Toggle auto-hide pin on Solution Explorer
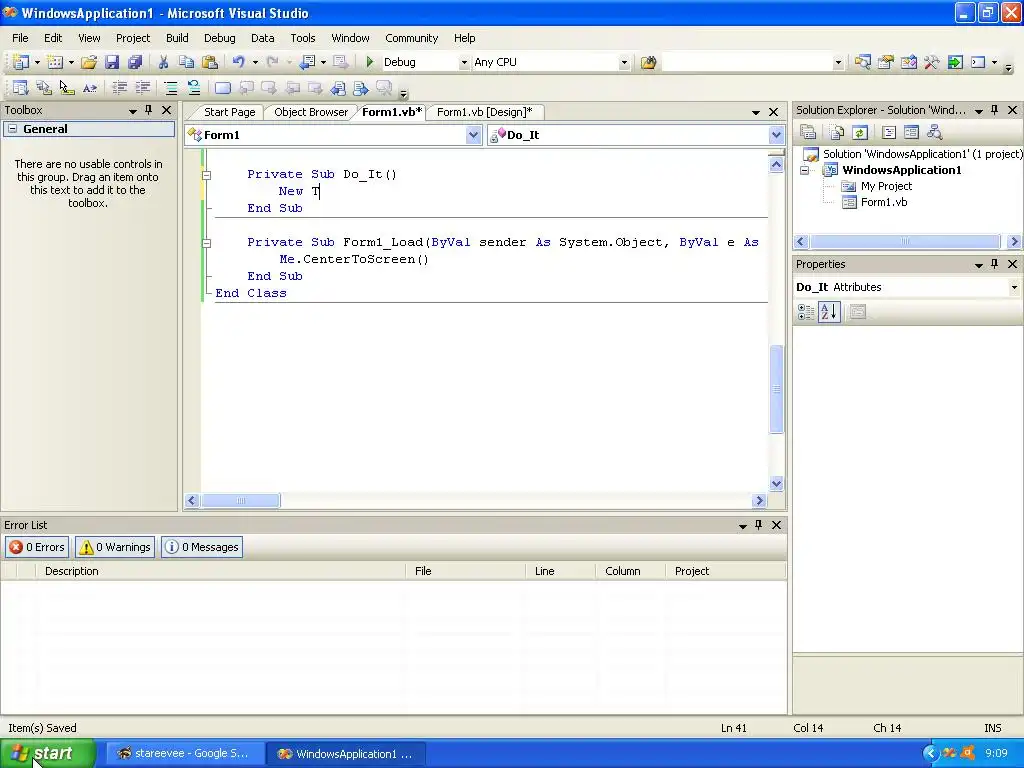The width and height of the screenshot is (1024, 768). pos(995,110)
